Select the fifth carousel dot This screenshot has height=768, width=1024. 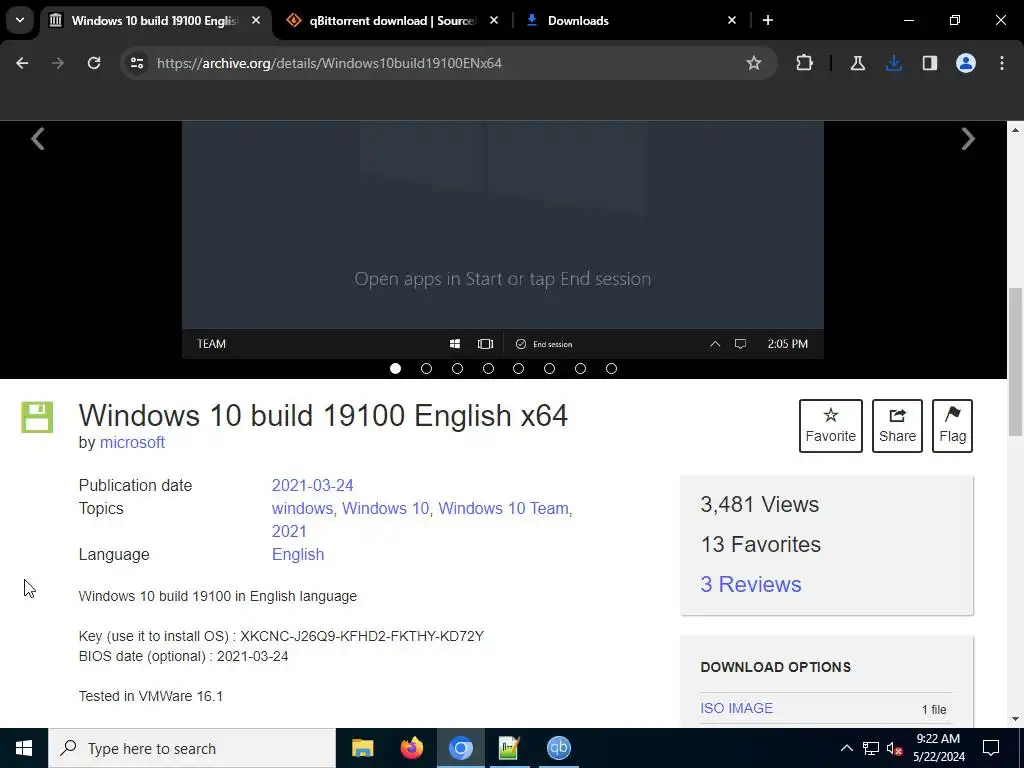pyautogui.click(x=519, y=369)
